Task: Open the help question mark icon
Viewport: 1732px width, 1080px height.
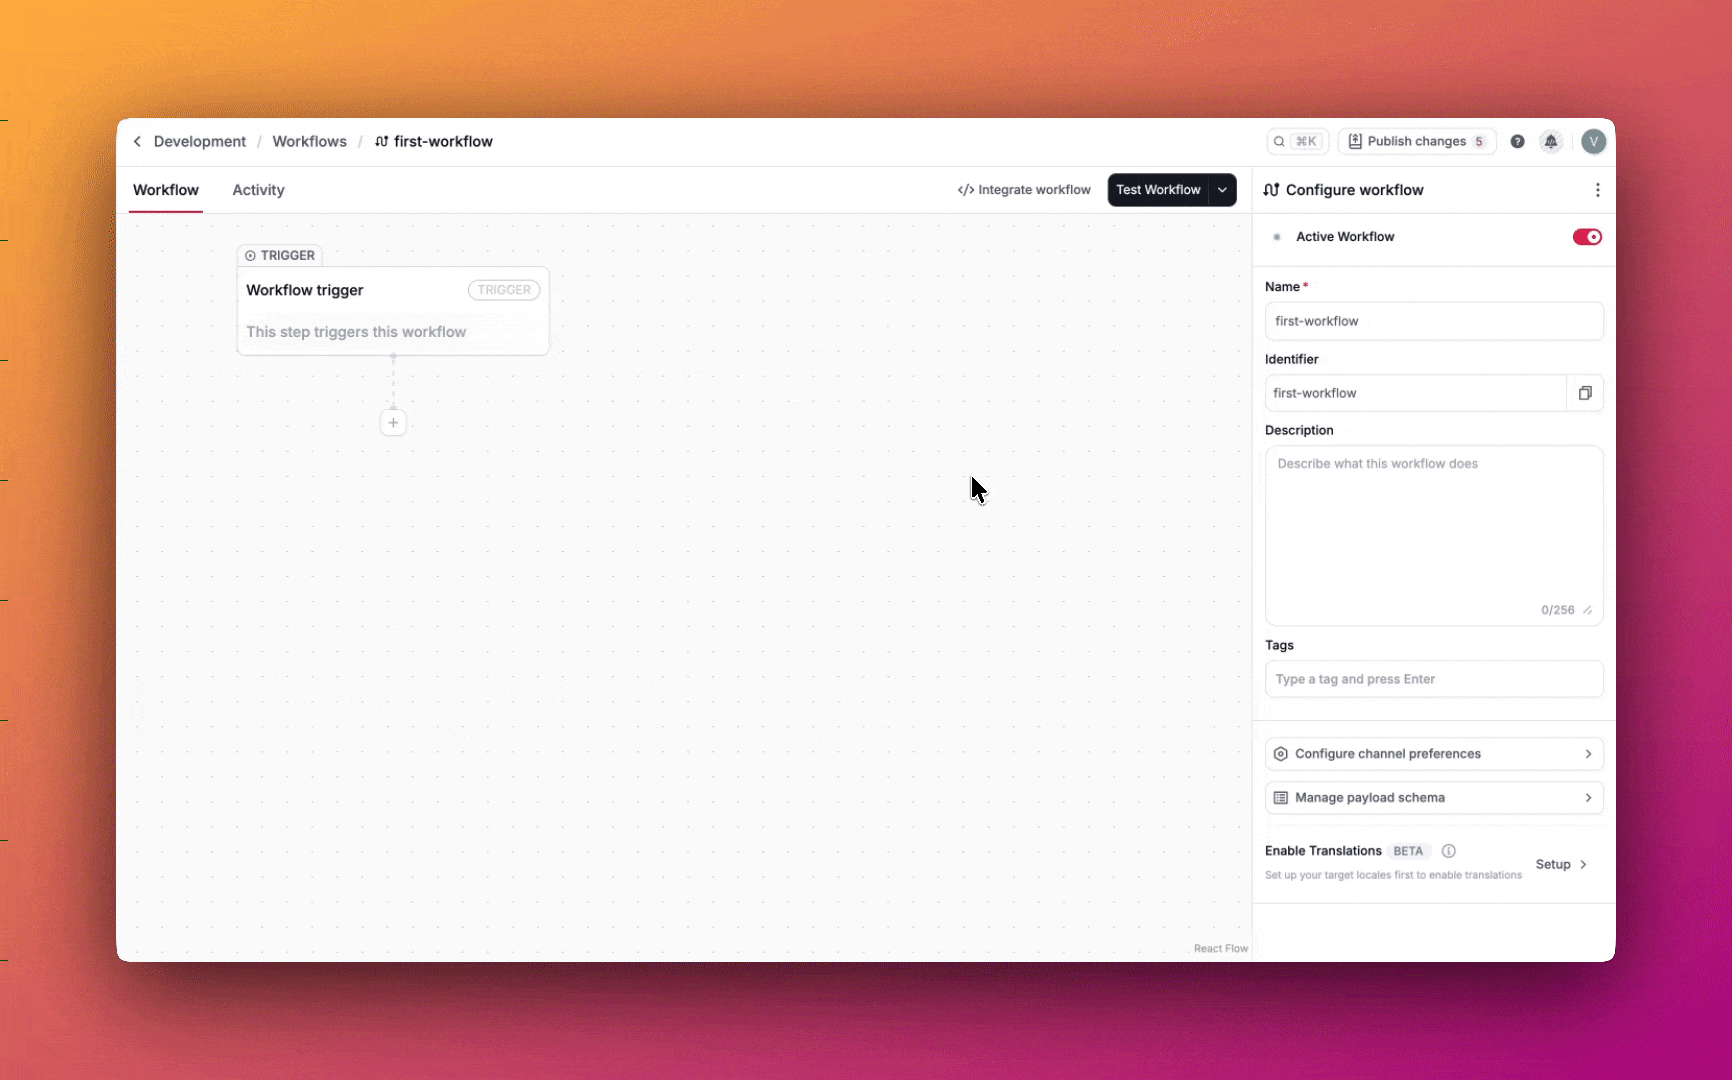Action: (1517, 141)
